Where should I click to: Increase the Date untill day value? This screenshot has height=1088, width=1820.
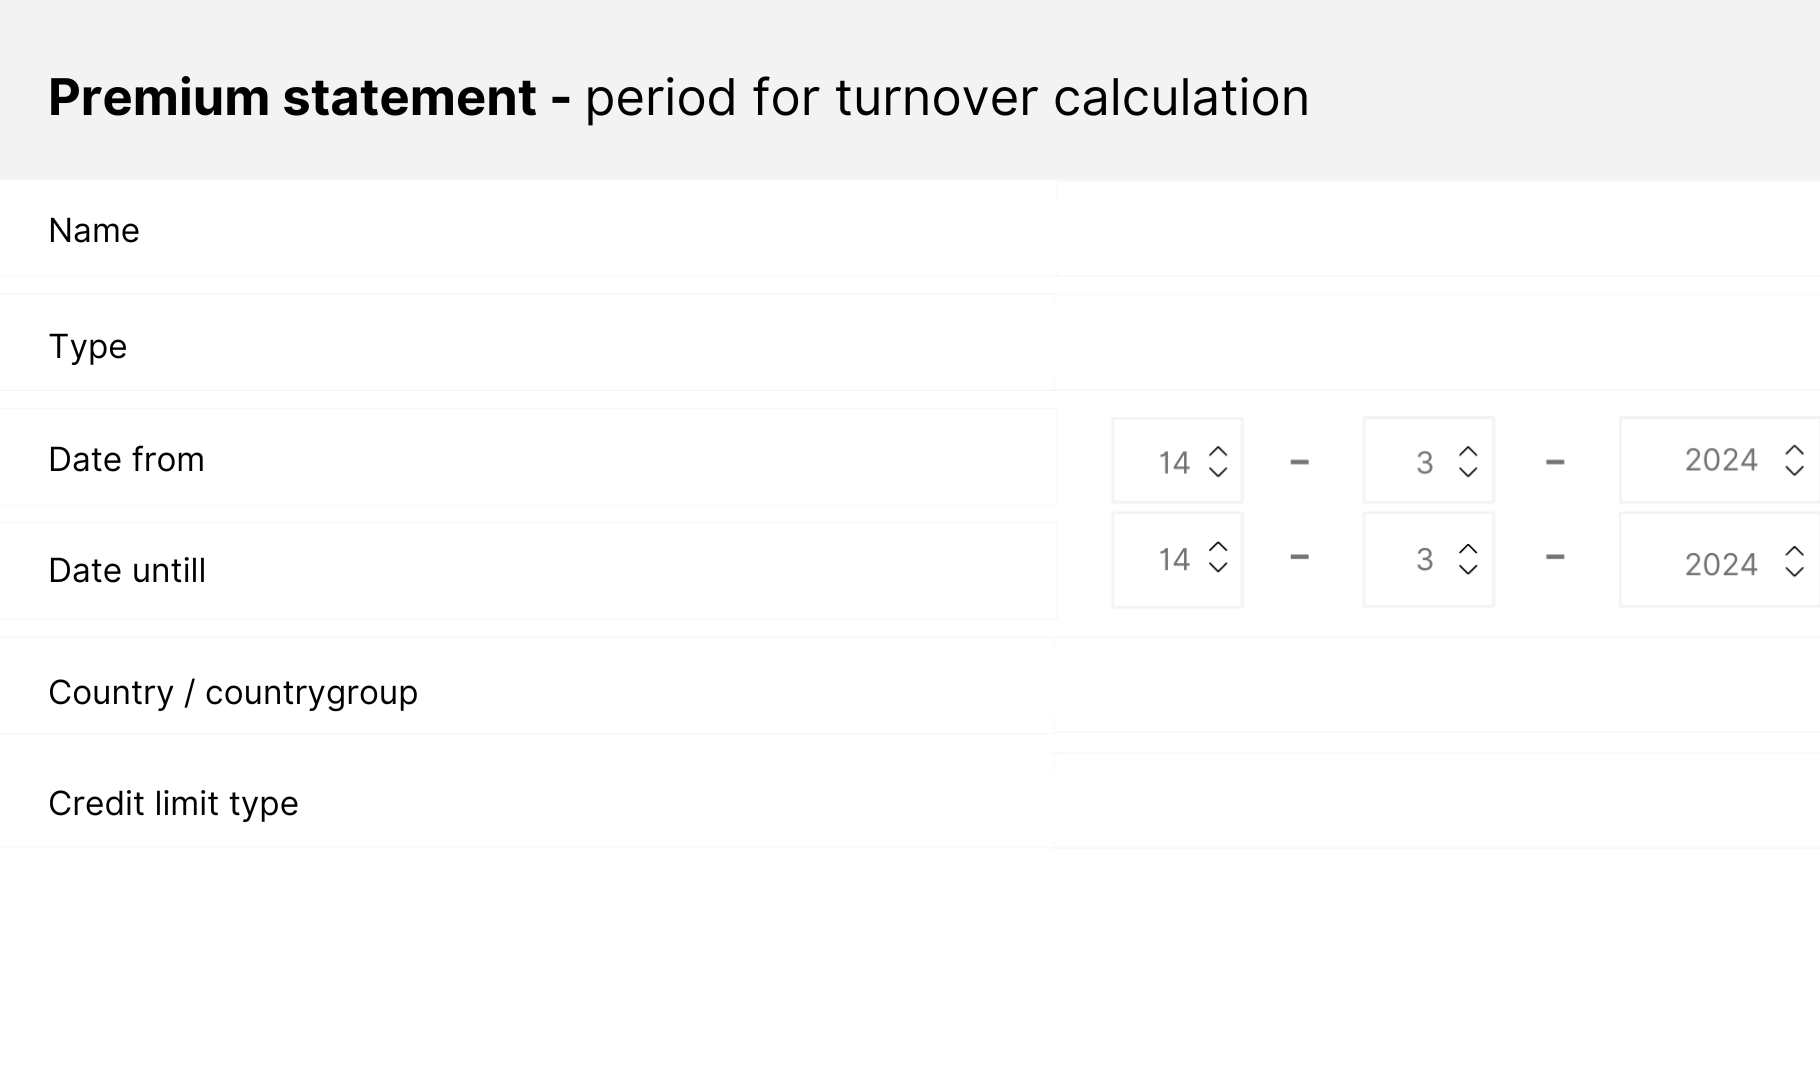(x=1218, y=547)
